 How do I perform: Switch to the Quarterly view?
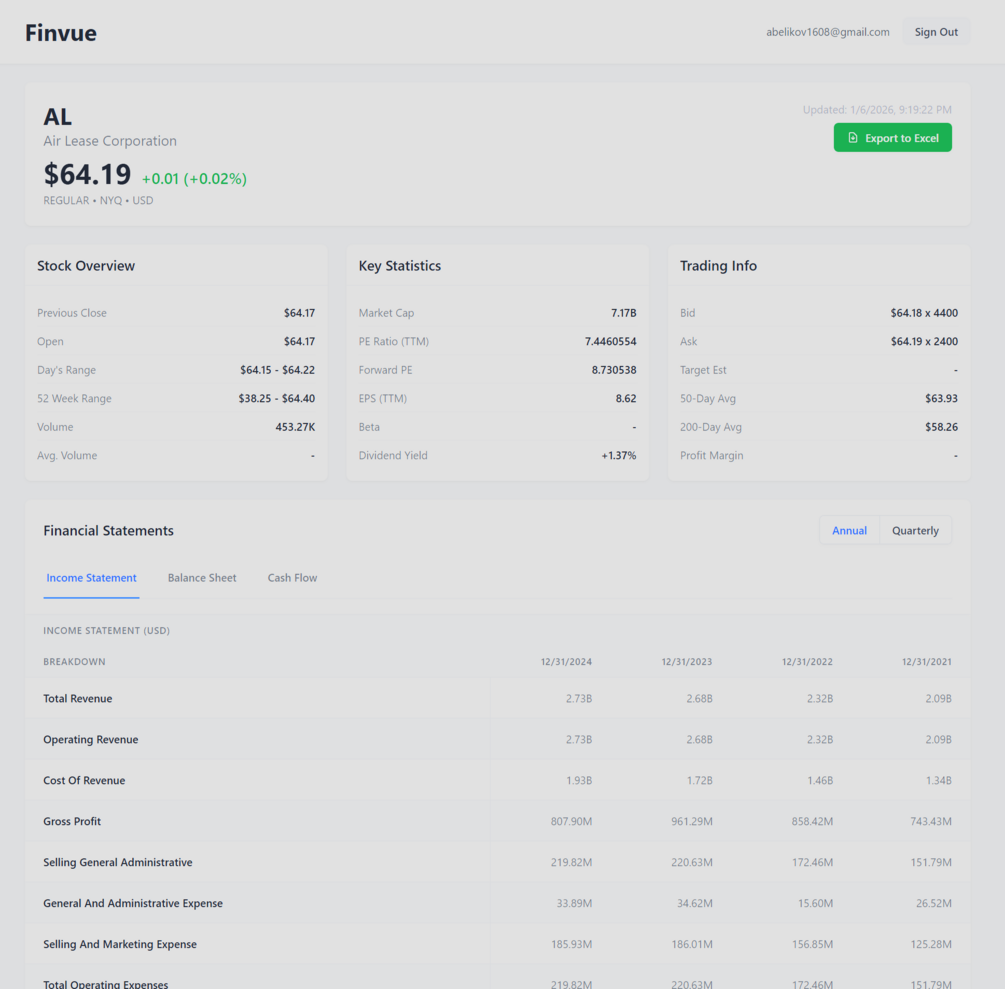pyautogui.click(x=915, y=531)
